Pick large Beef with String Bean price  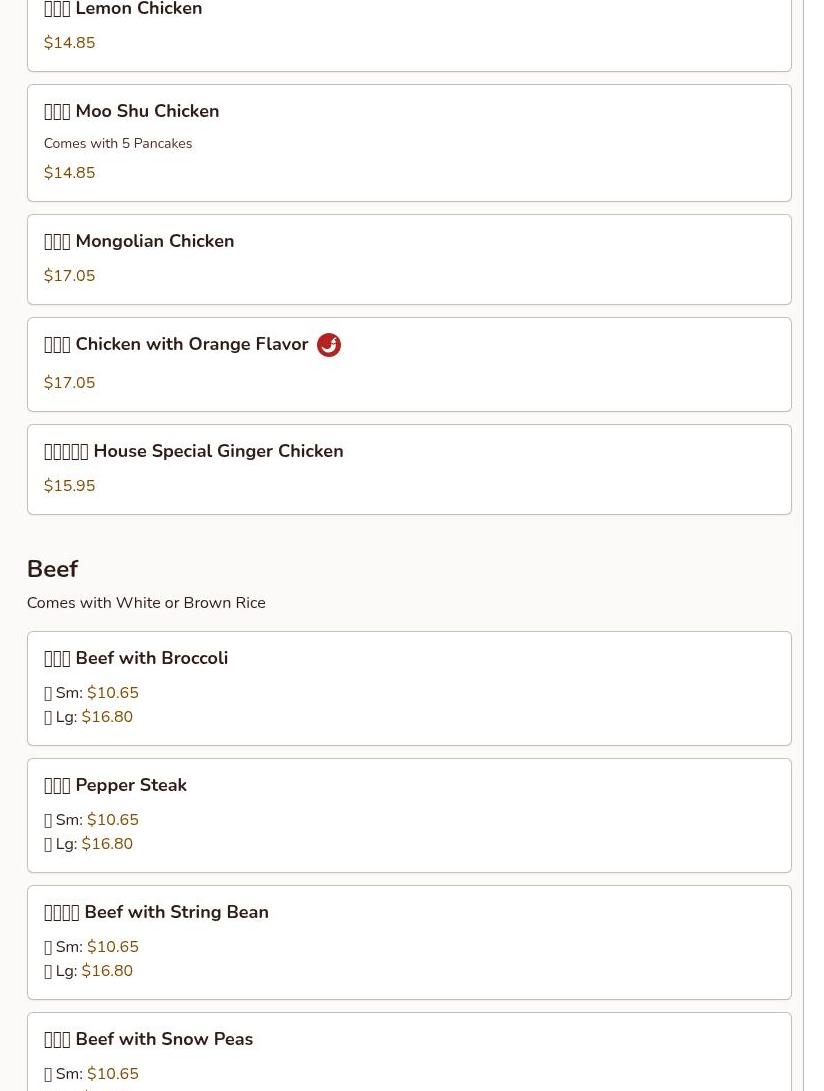pyautogui.click(x=107, y=971)
